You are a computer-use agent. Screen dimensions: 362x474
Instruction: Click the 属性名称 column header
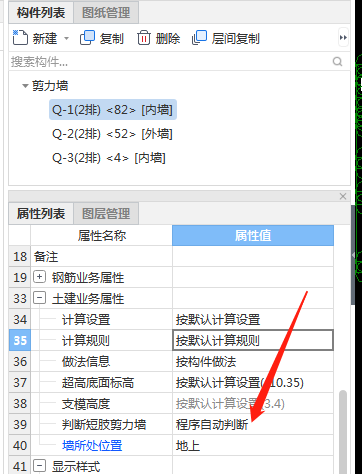(x=102, y=236)
